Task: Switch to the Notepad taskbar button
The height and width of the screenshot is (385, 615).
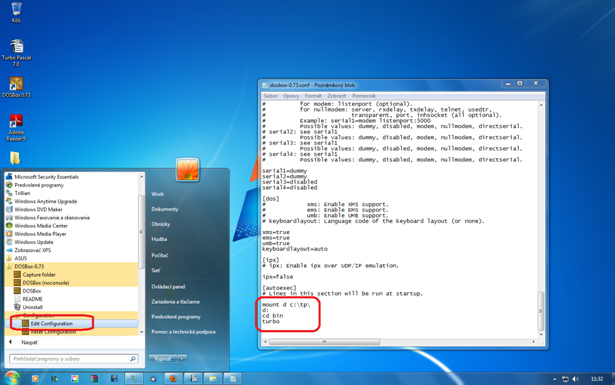Action: click(233, 378)
